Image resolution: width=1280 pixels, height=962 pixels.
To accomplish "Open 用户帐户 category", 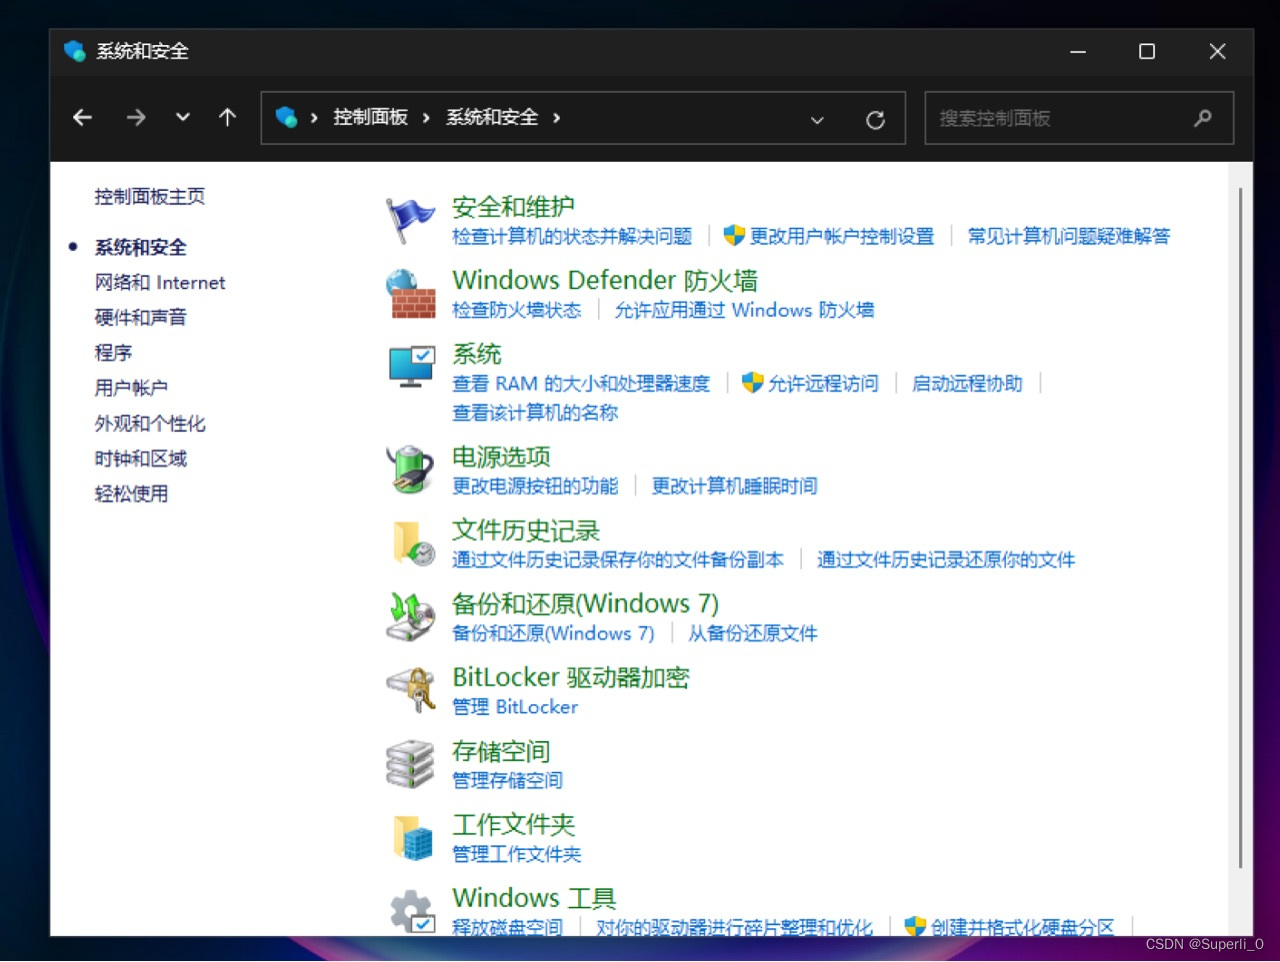I will 131,388.
